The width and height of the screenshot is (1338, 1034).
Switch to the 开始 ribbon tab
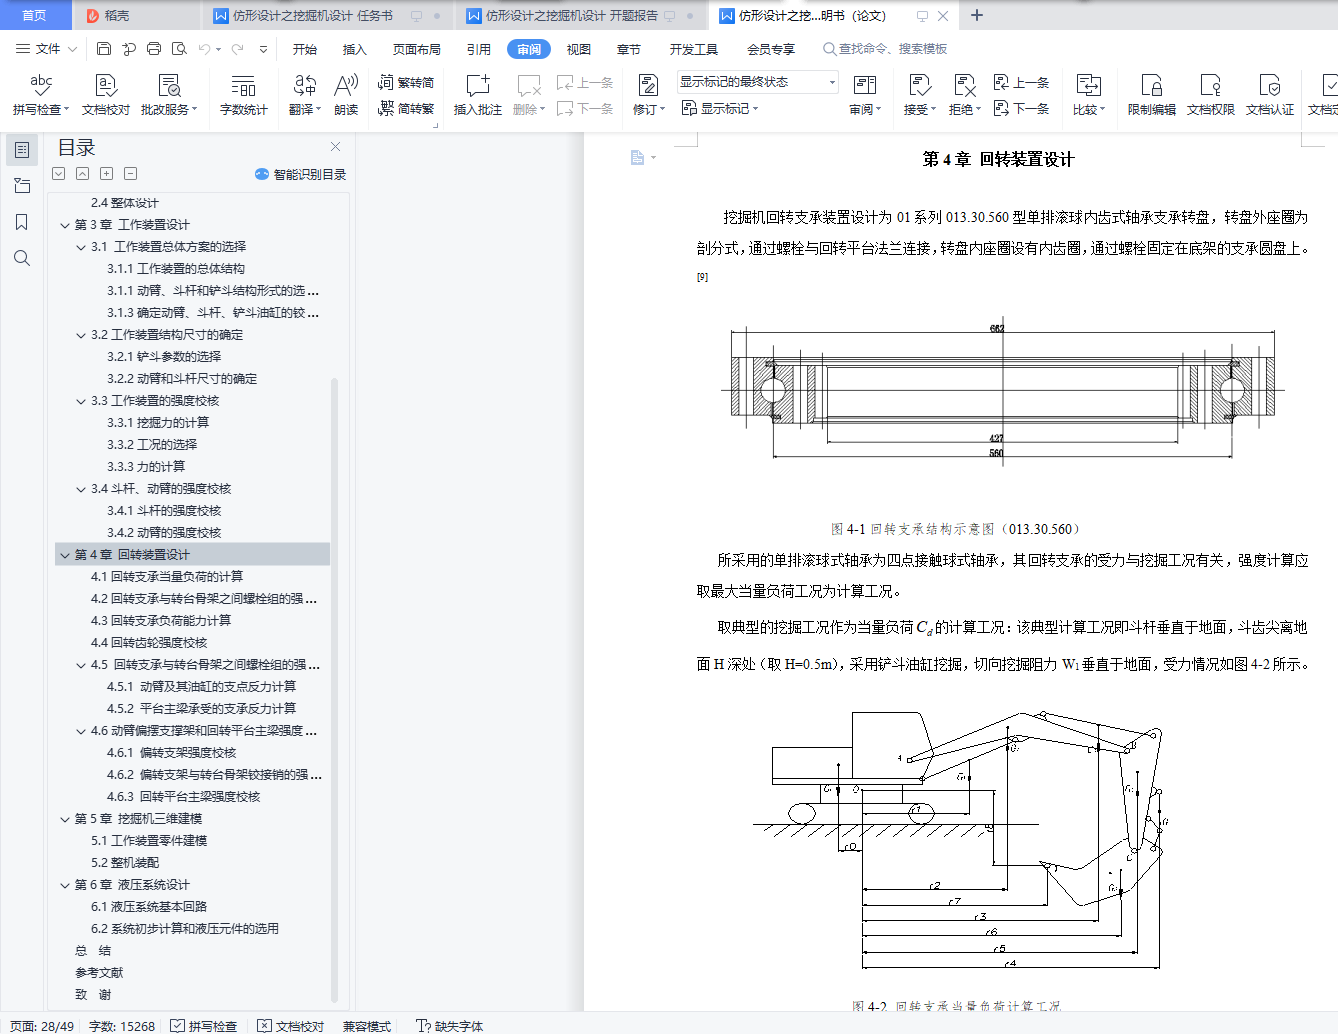[305, 49]
